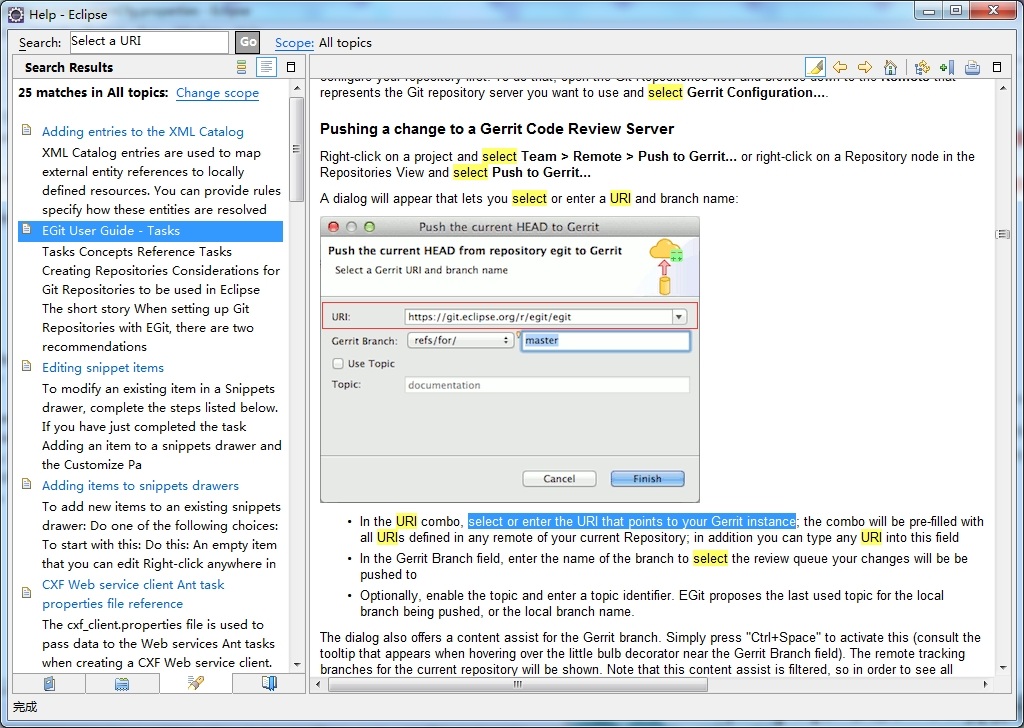Switch to the Bookmarks tab icon
The image size is (1024, 728).
(269, 683)
